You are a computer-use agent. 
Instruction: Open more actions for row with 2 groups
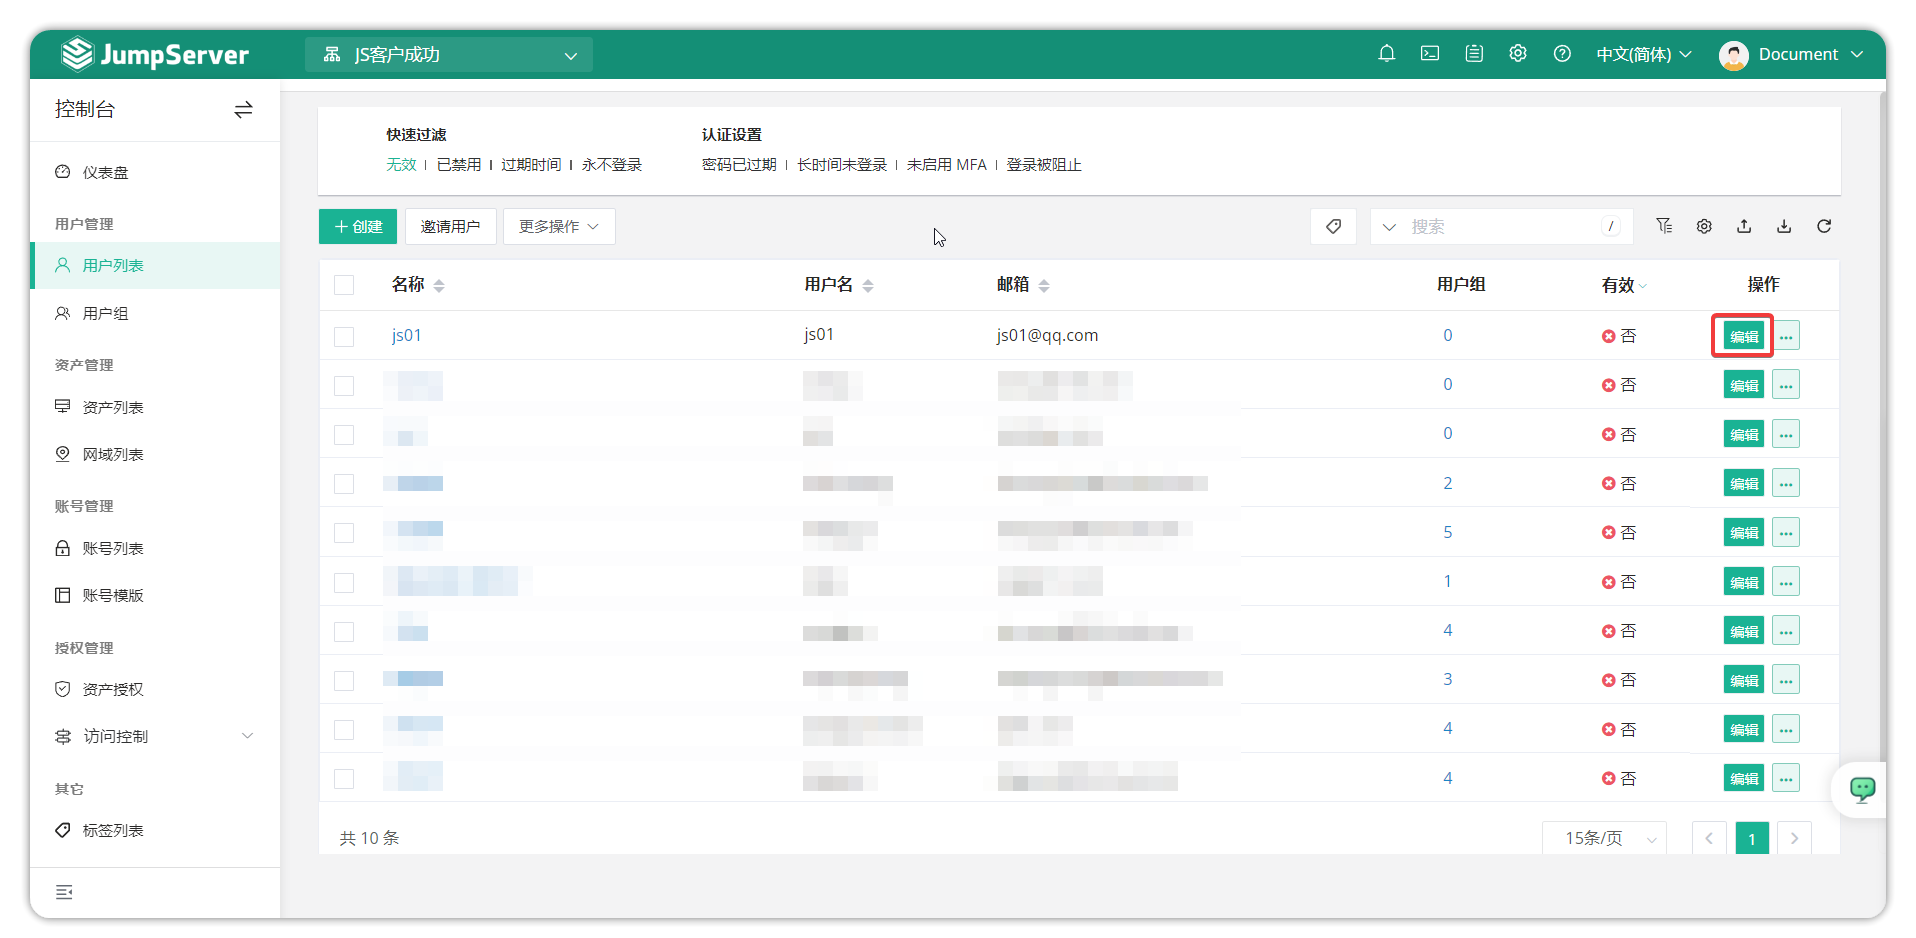1786,483
